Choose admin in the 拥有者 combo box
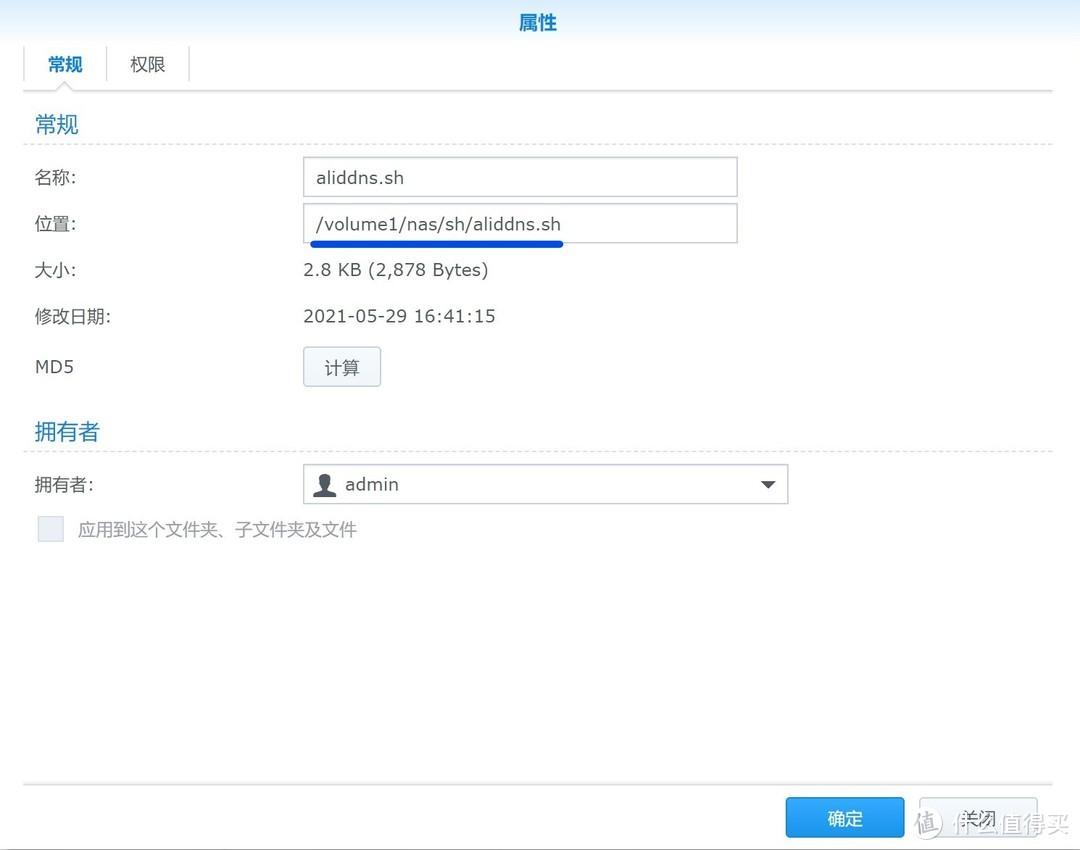This screenshot has height=850, width=1080. [x=545, y=484]
